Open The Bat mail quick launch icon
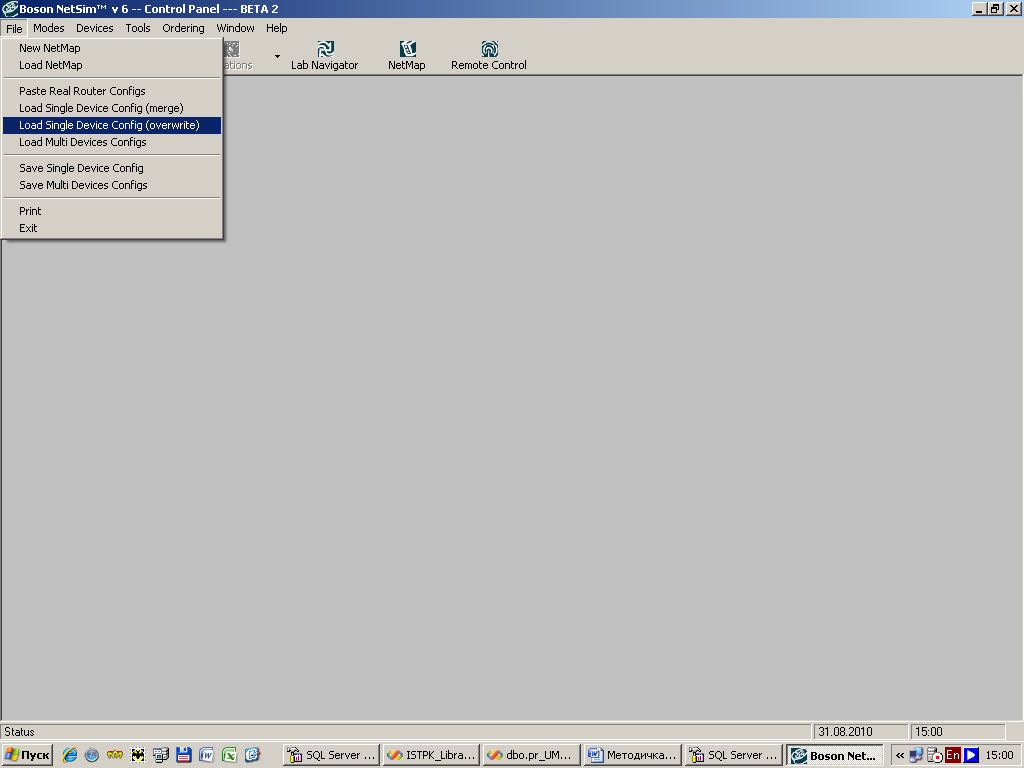Viewport: 1024px width, 768px height. click(x=138, y=755)
